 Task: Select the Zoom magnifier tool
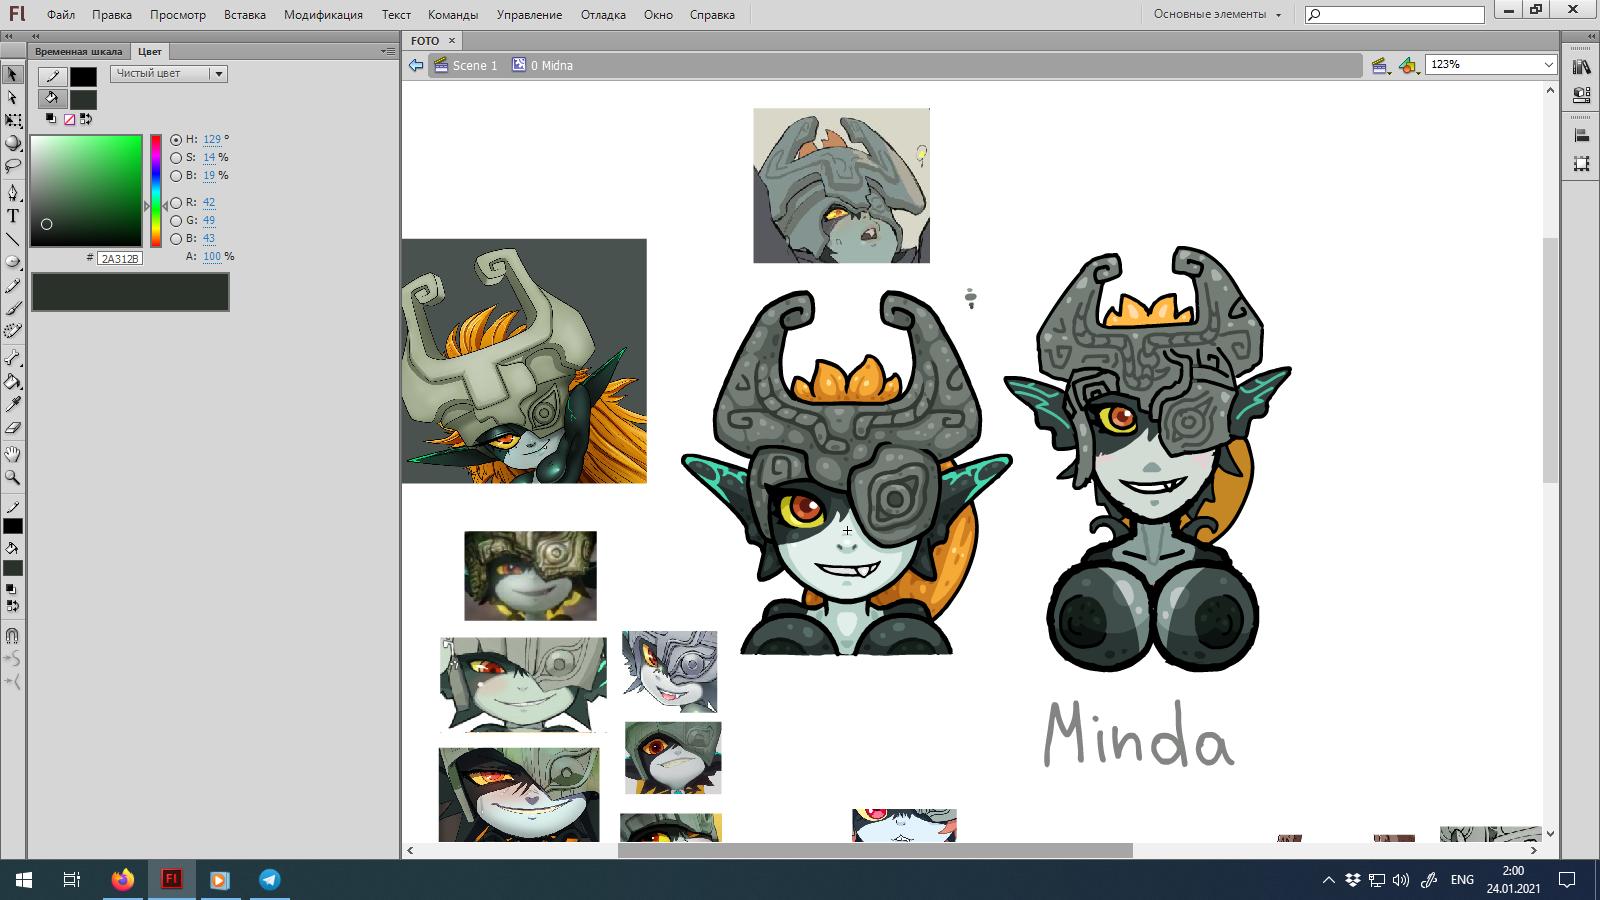[x=13, y=478]
